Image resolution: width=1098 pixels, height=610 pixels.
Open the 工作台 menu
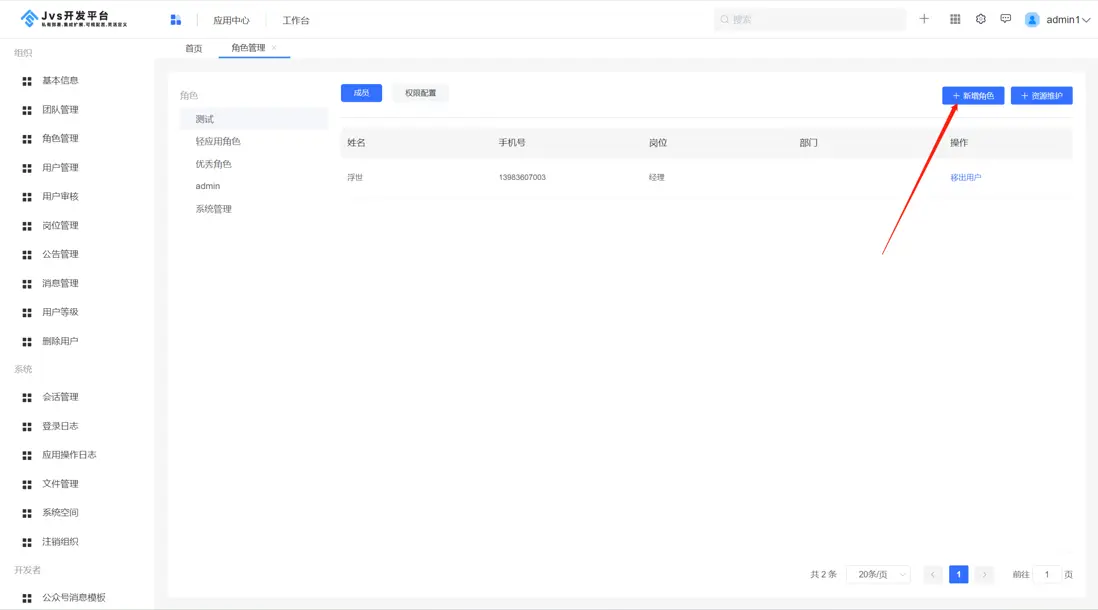pyautogui.click(x=296, y=20)
